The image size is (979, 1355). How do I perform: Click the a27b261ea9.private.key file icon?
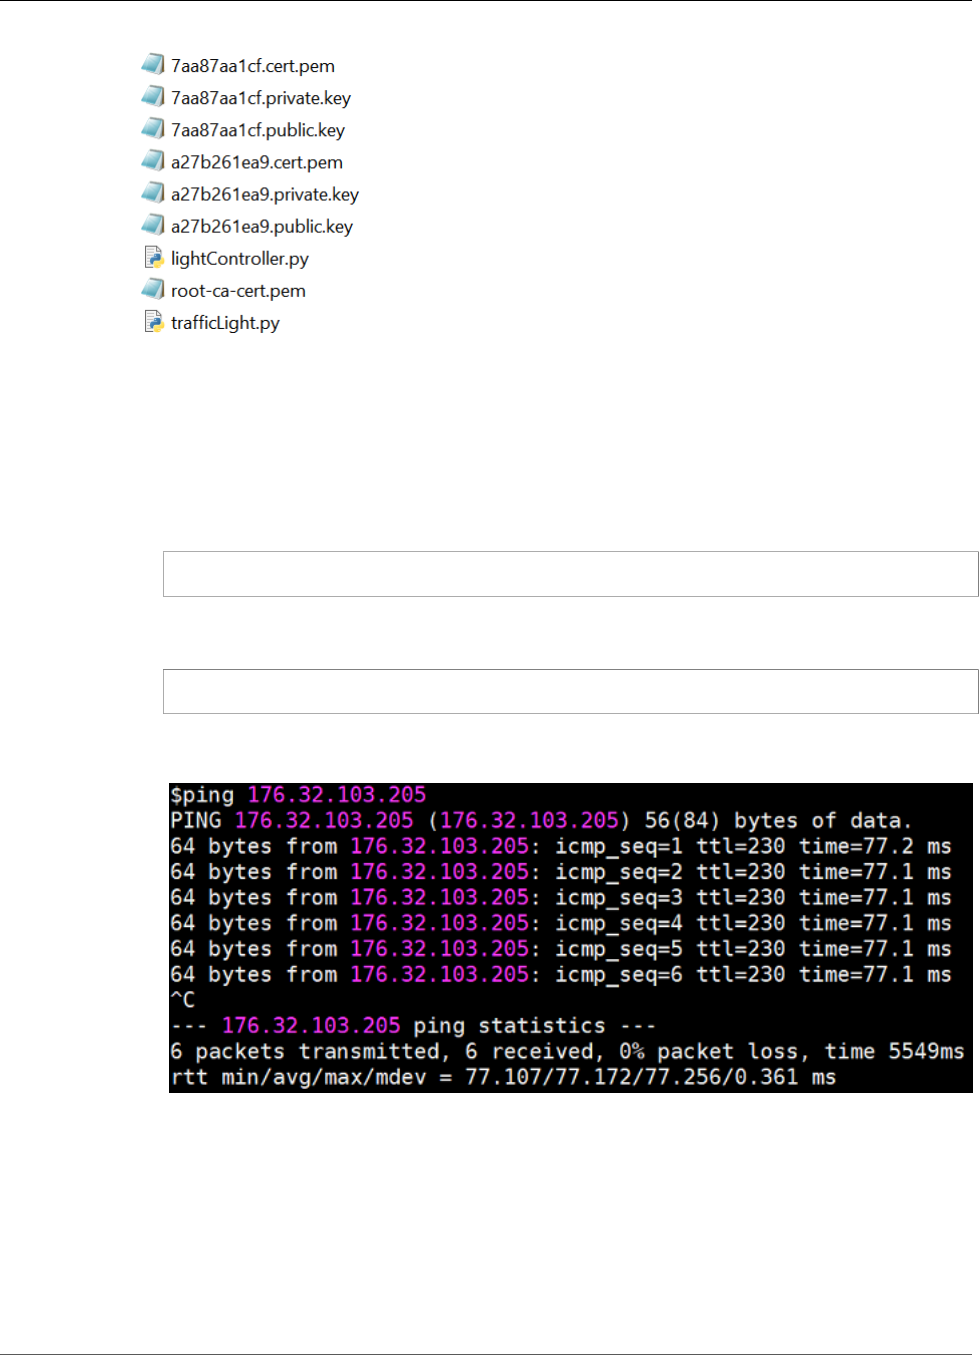pyautogui.click(x=153, y=192)
